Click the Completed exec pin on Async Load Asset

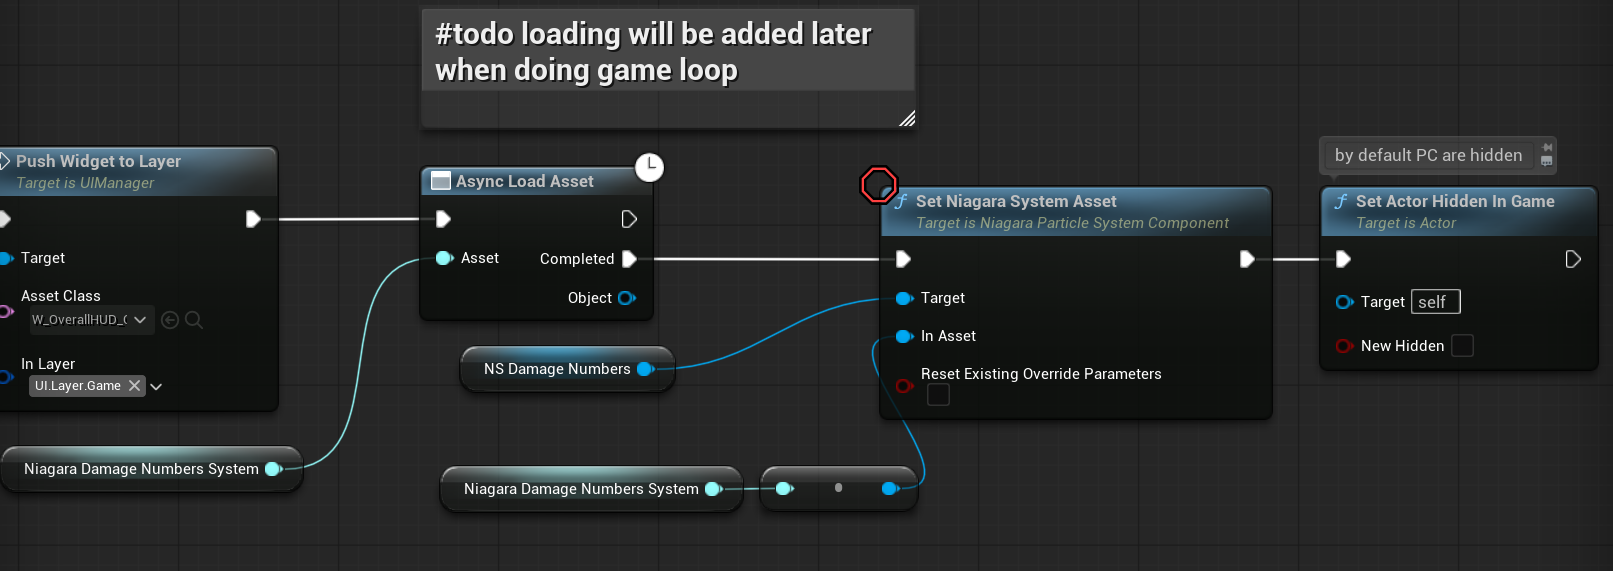tap(629, 259)
